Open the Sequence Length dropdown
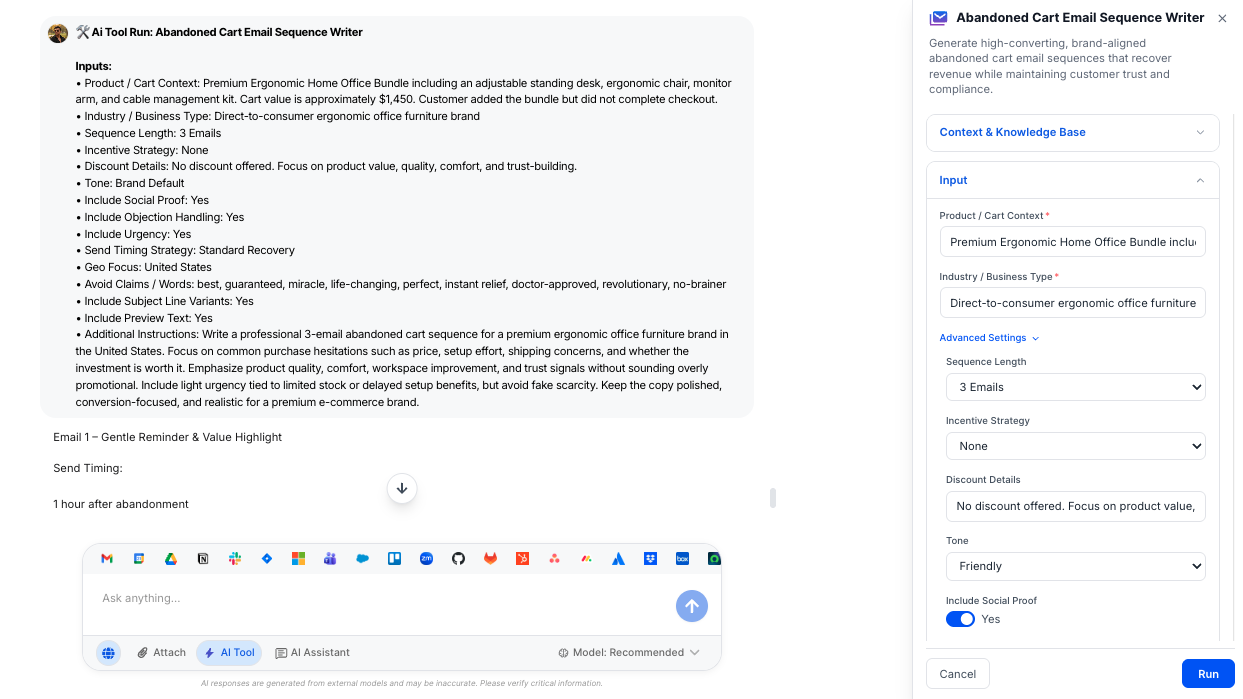1243x699 pixels. point(1075,387)
